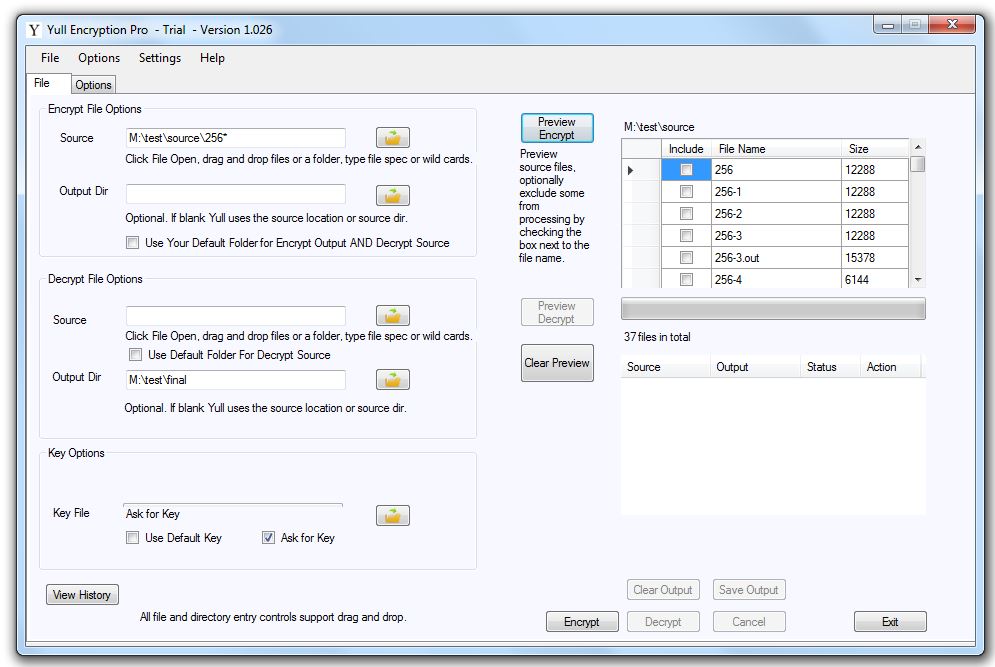Check Include box for file 256-1
Screen dimensions: 995x667
[x=686, y=192]
